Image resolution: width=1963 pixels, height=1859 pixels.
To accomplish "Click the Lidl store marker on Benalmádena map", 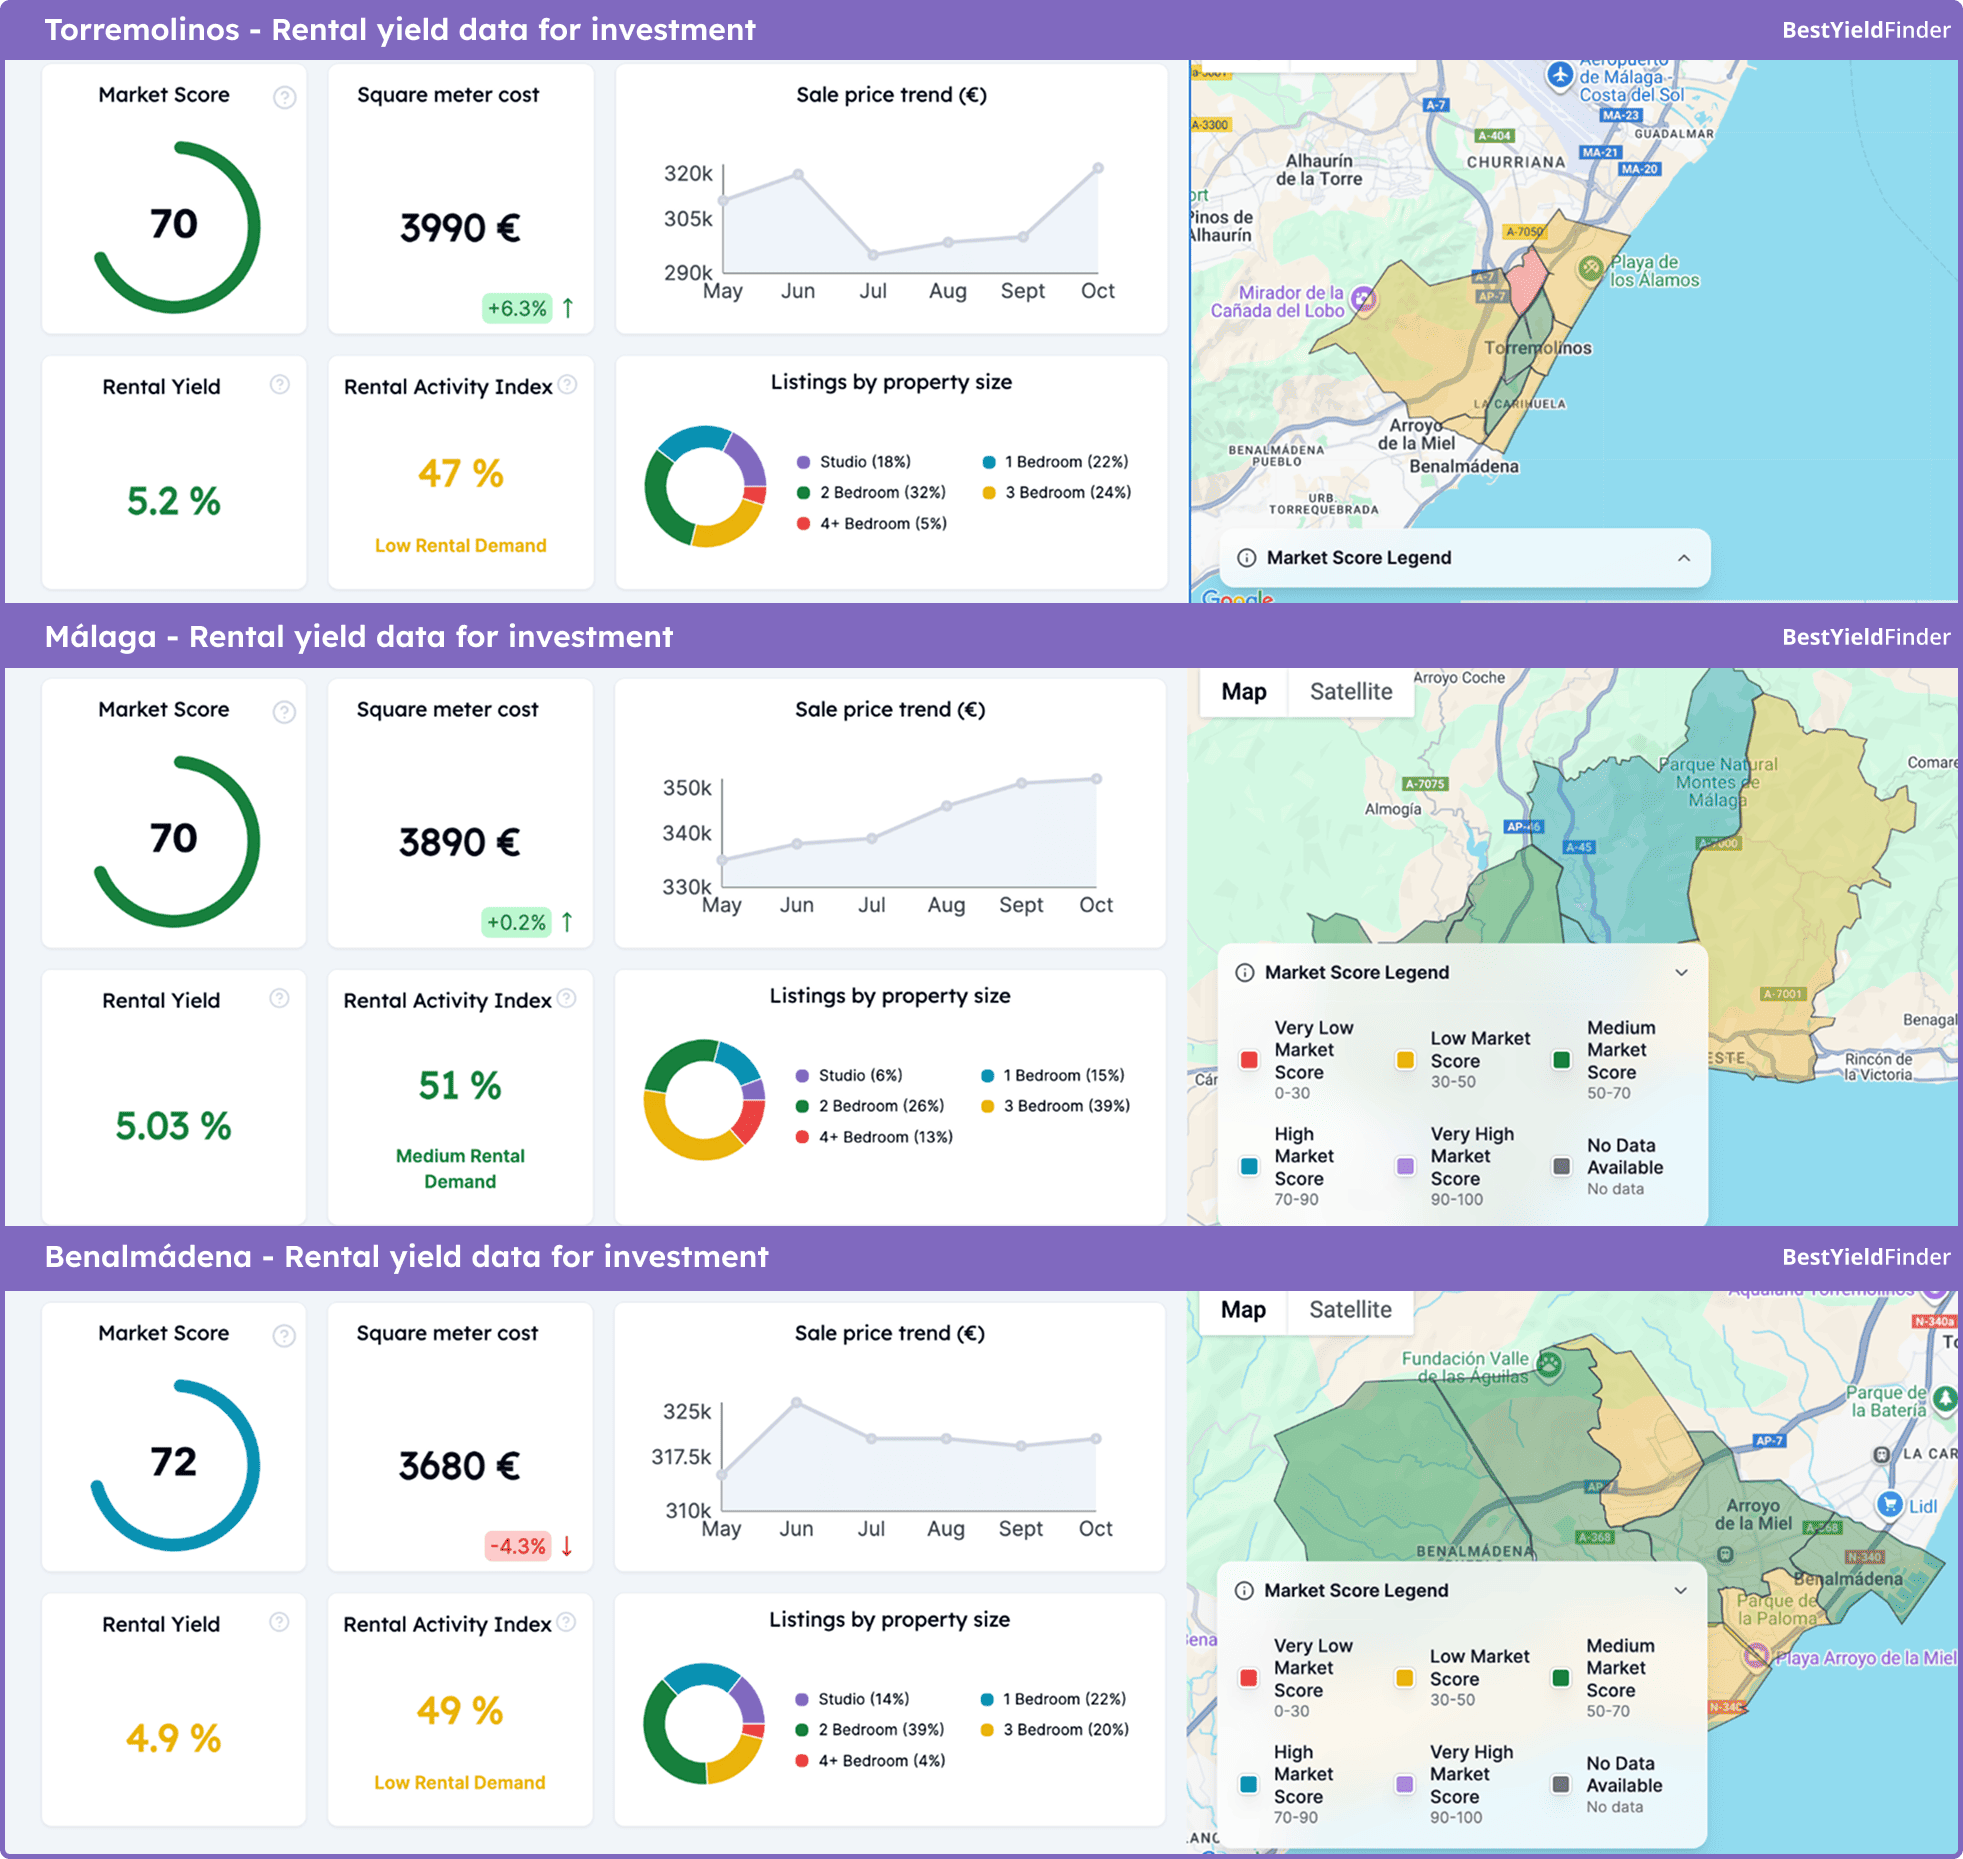I will point(1889,1504).
